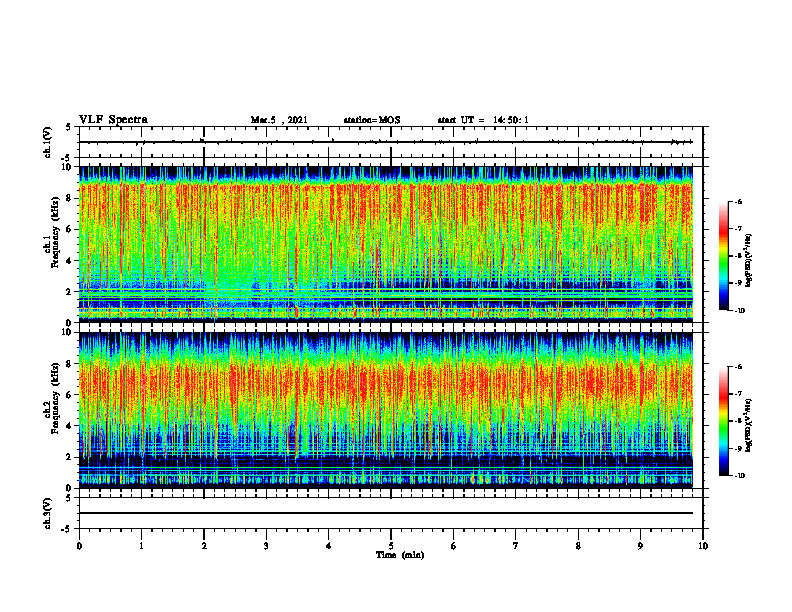The width and height of the screenshot is (792, 612).
Task: Click the ch.2 PSD color scale bar
Action: [x=723, y=421]
